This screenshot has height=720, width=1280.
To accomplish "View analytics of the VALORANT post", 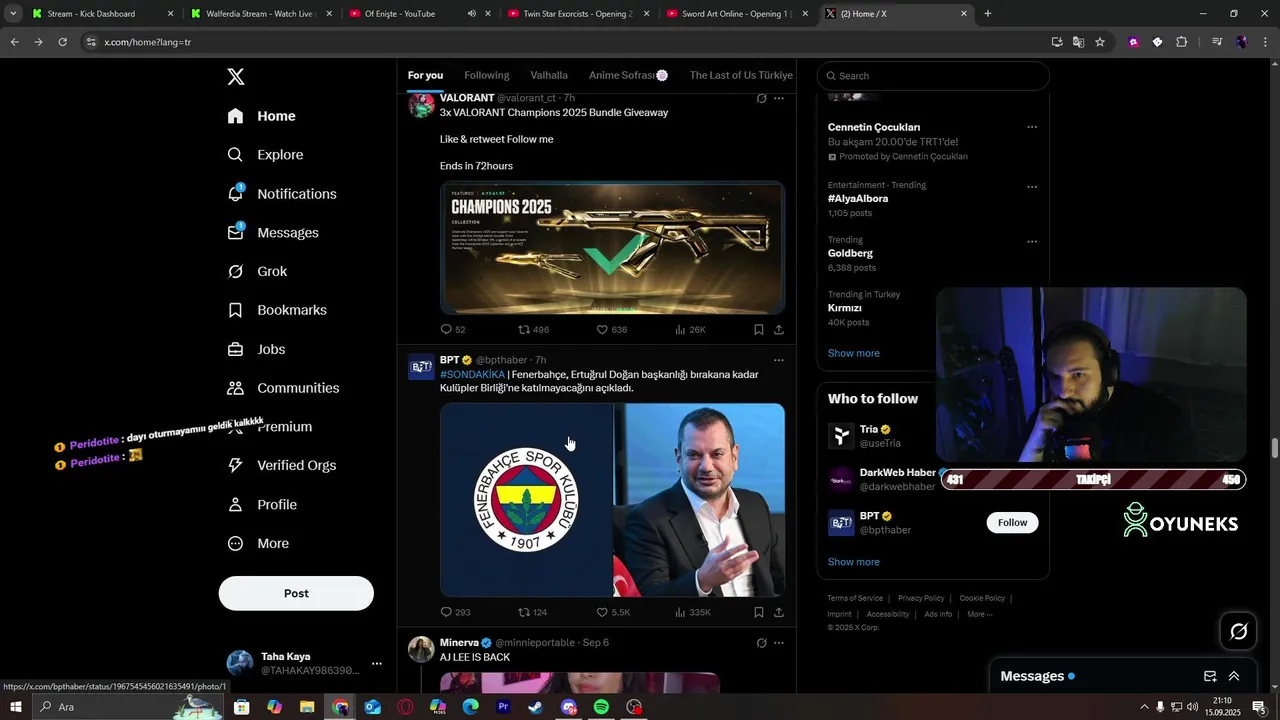I will click(690, 330).
